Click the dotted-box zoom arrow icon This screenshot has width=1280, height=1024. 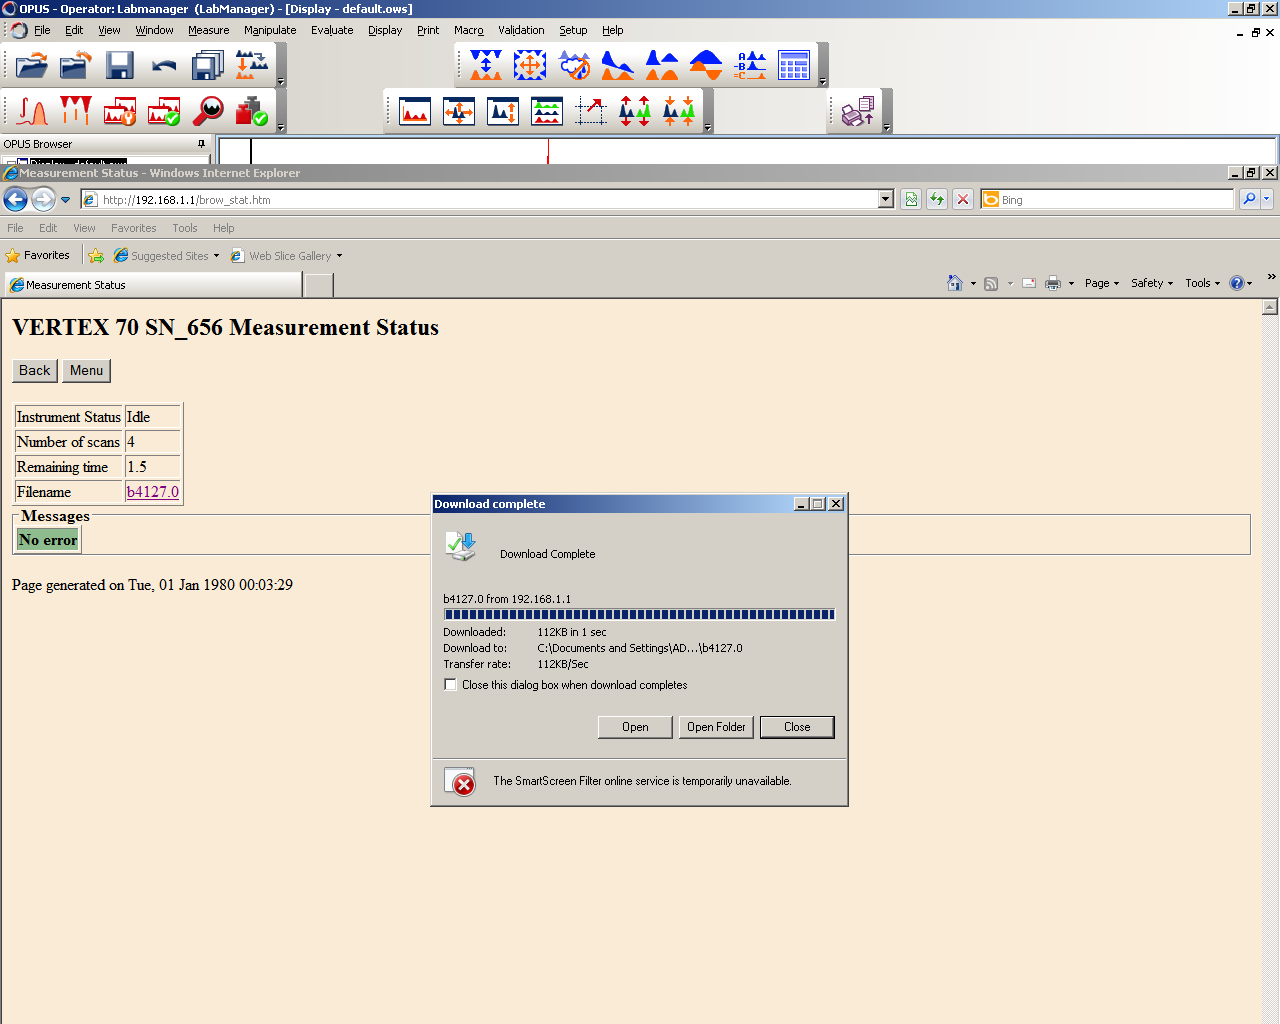[x=591, y=111]
